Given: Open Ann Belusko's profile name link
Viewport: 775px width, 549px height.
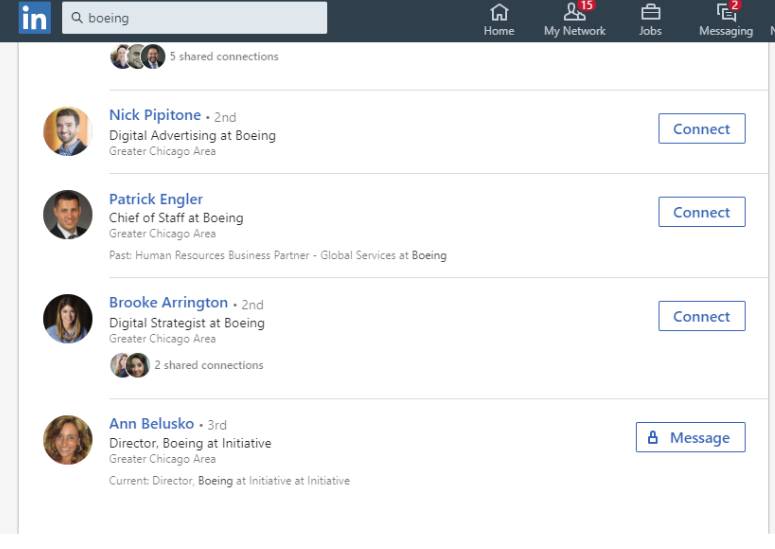Looking at the screenshot, I should point(151,423).
